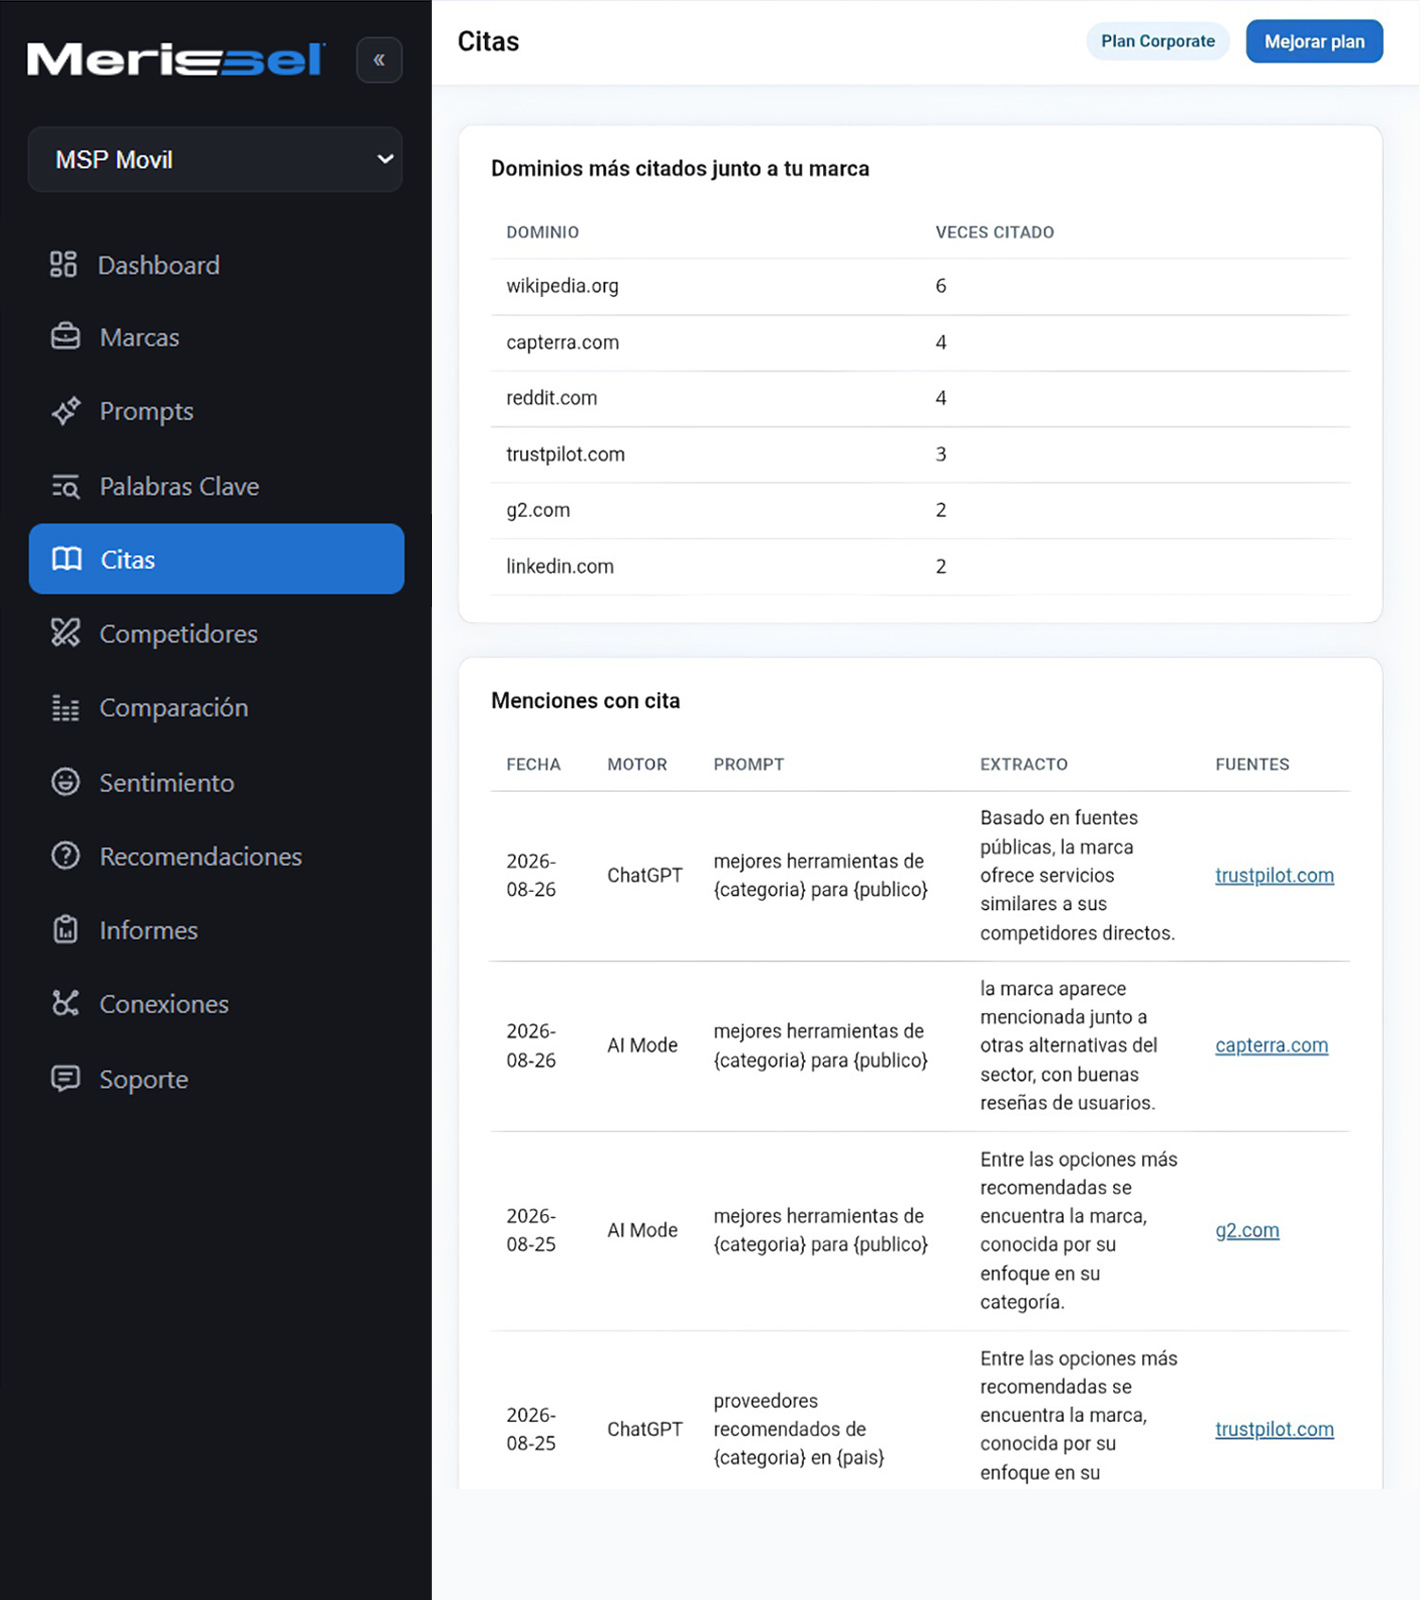Click the 'Menciones con cita' heading
The height and width of the screenshot is (1600, 1420).
585,700
